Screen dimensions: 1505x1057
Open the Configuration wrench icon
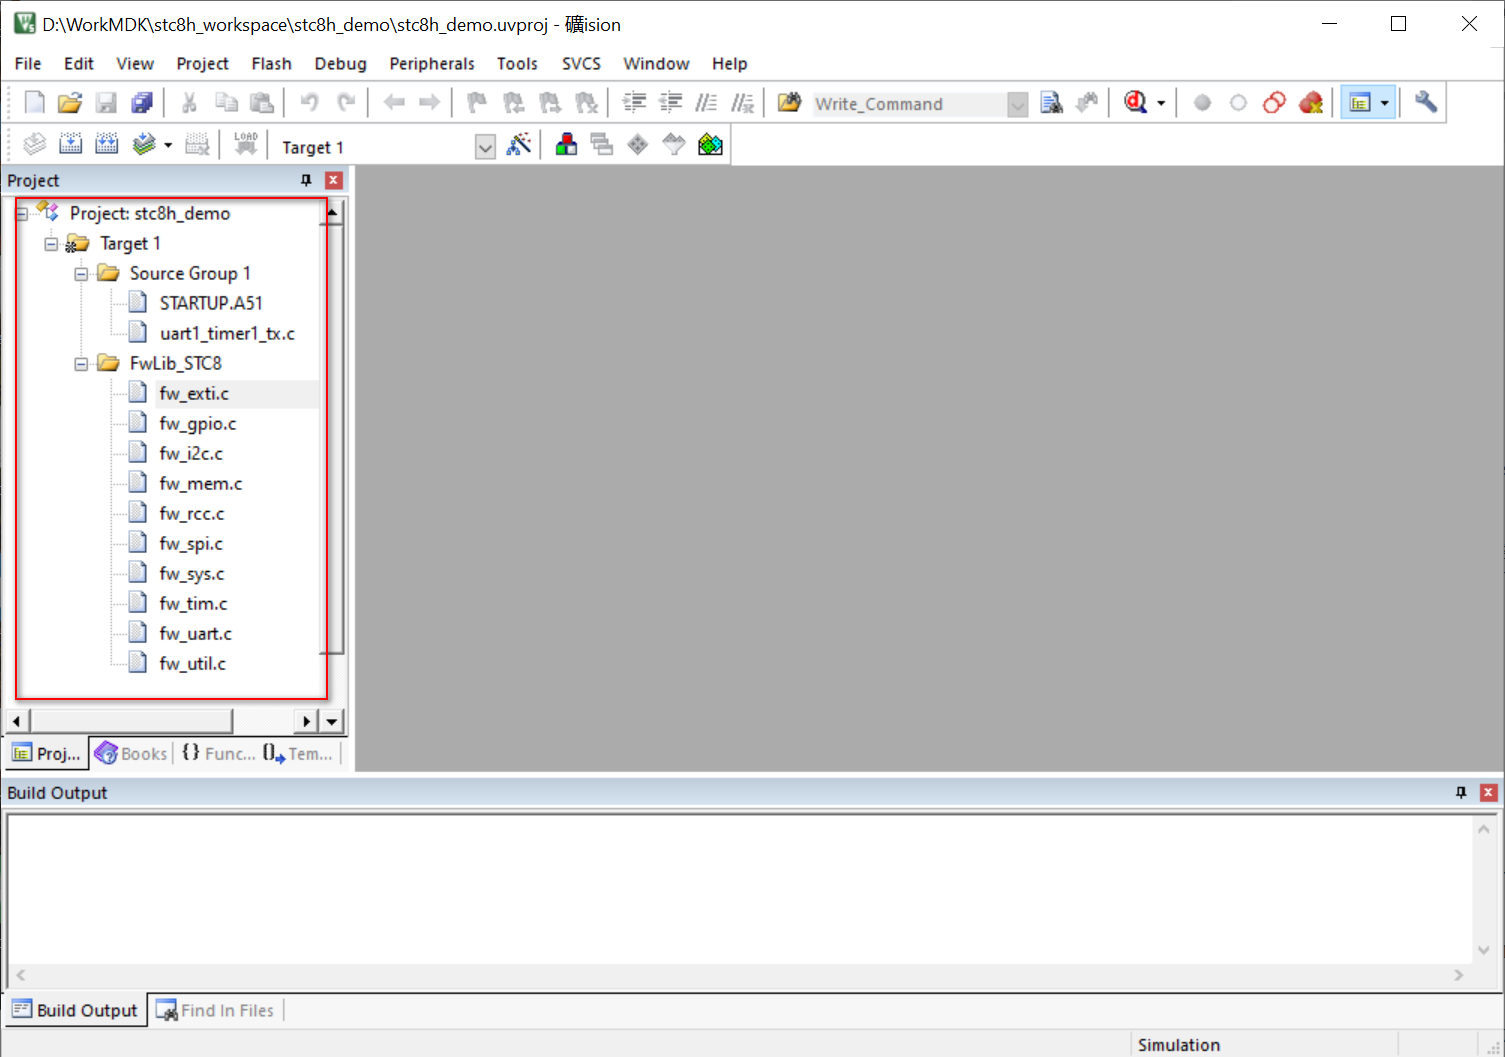[x=1425, y=102]
